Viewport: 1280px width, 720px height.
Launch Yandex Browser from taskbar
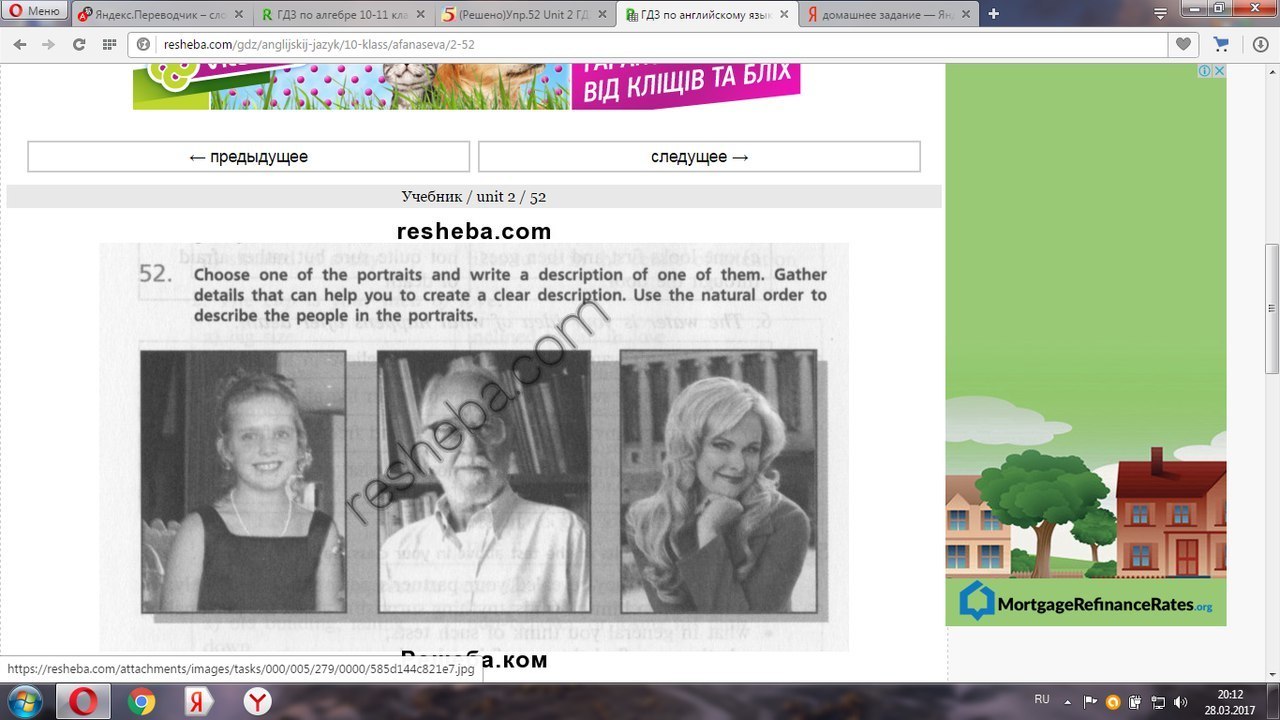(258, 702)
